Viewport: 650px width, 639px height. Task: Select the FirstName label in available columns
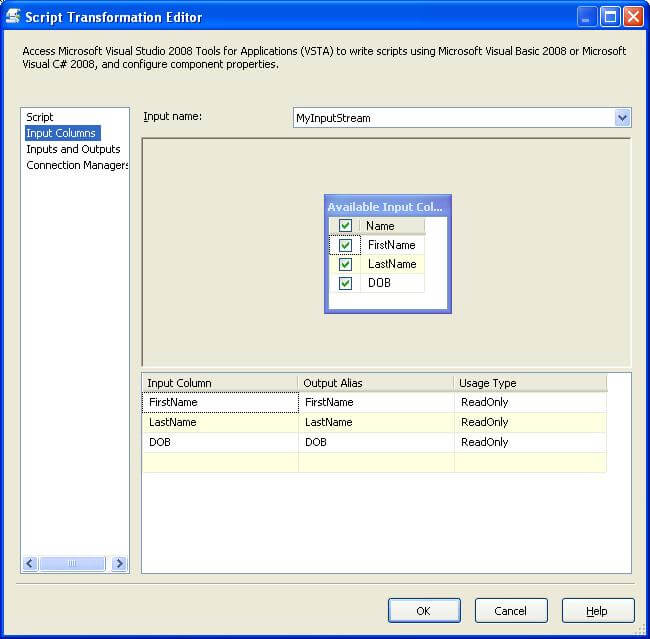click(x=392, y=245)
